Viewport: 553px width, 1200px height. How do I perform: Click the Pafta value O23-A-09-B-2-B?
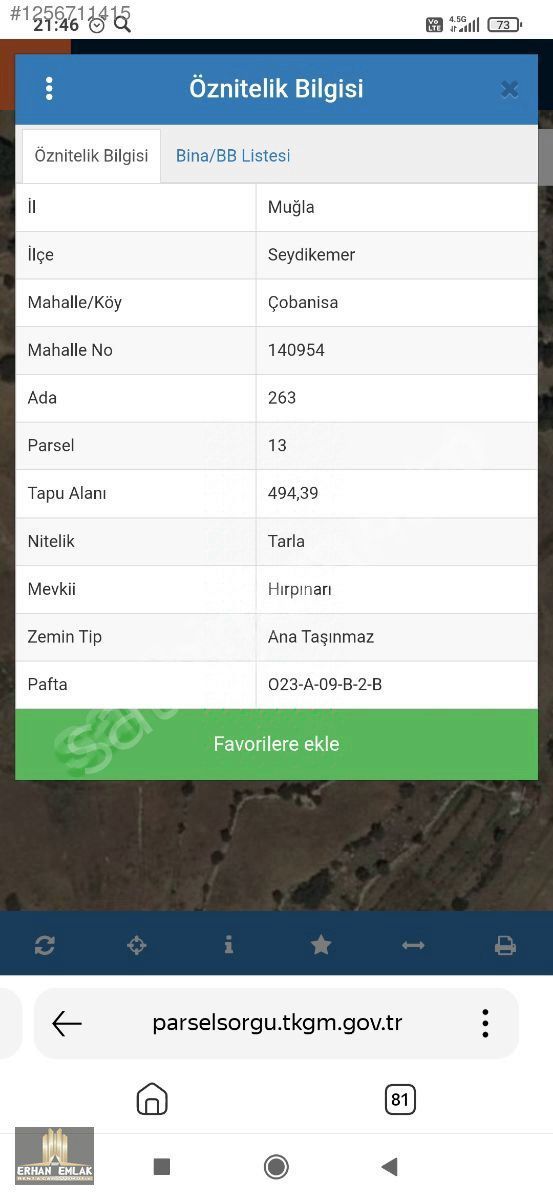(x=325, y=685)
